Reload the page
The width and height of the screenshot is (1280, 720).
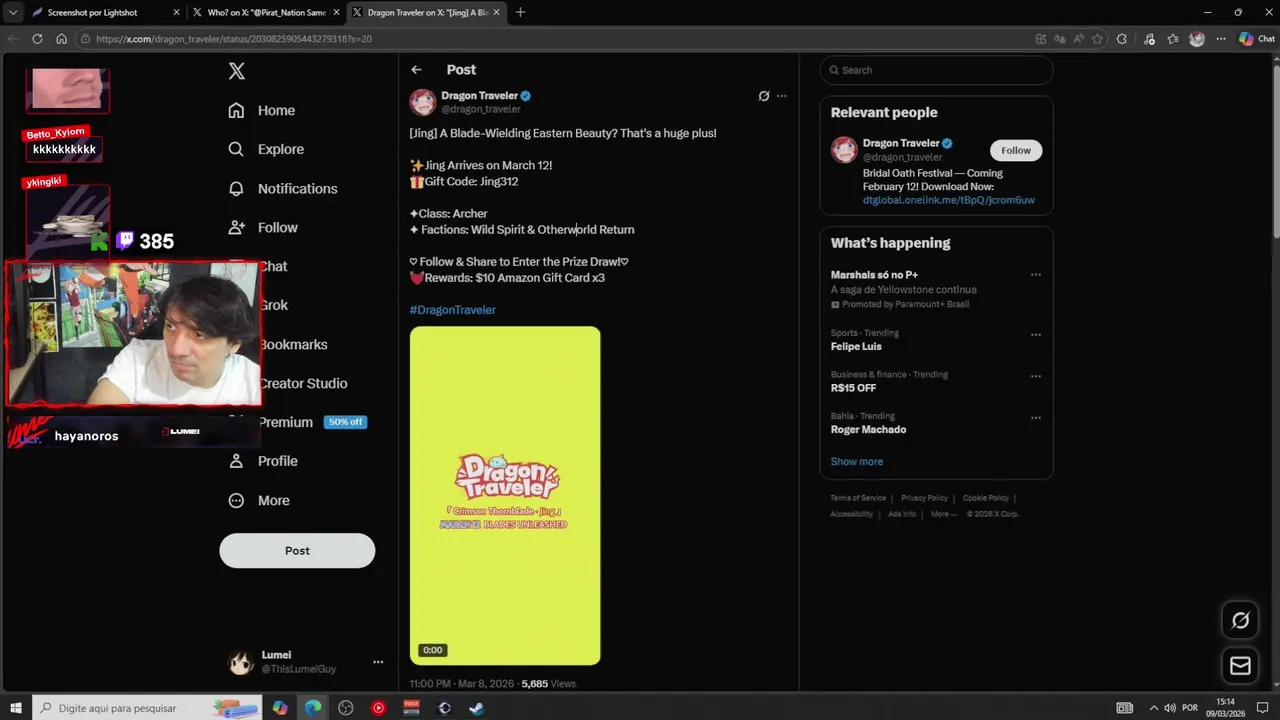click(x=37, y=39)
